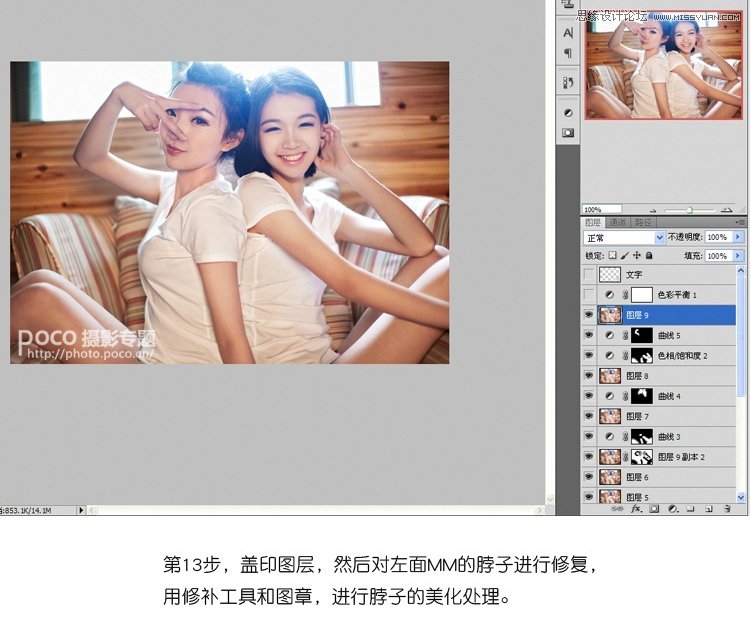Hide the 曲线 5 layer

589,335
